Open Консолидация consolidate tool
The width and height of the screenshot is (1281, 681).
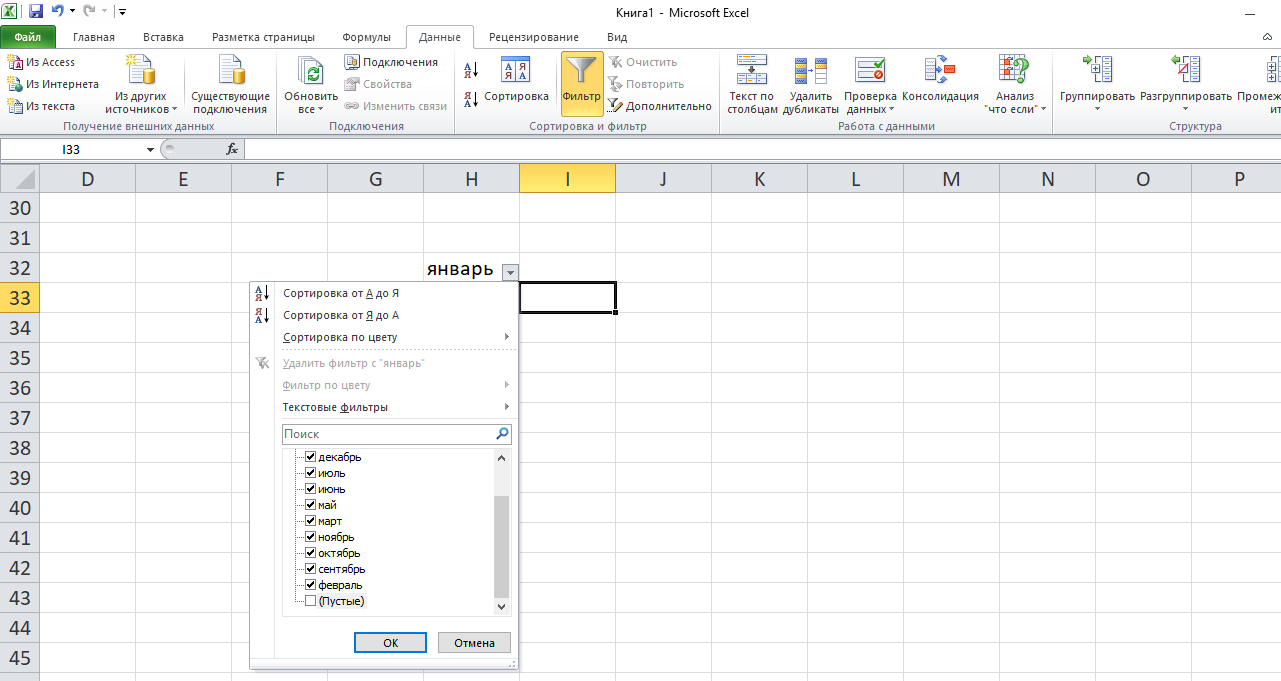click(x=940, y=80)
